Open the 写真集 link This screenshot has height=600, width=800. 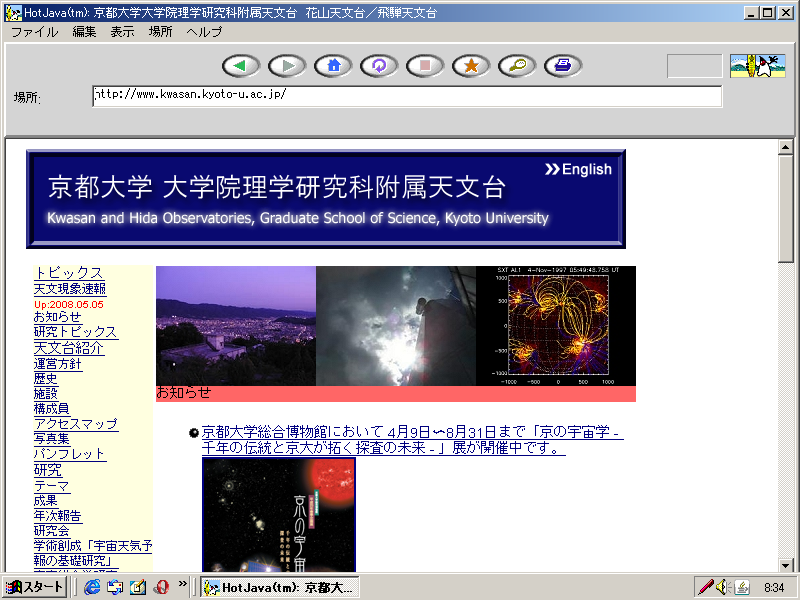click(52, 439)
